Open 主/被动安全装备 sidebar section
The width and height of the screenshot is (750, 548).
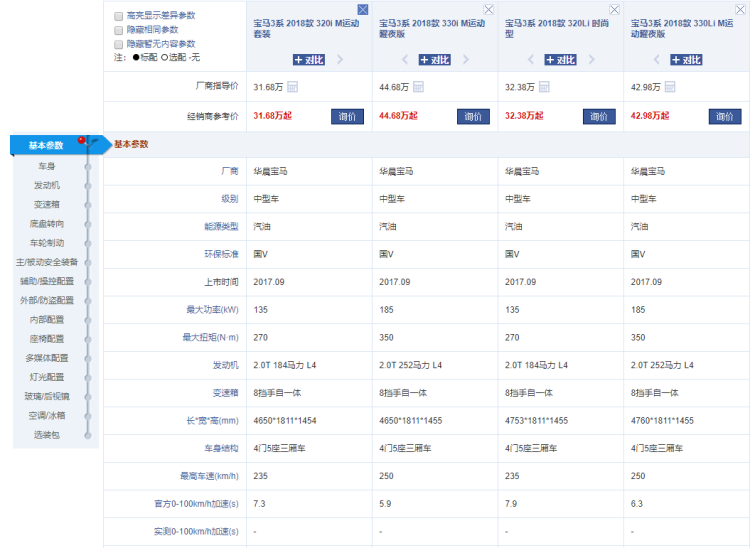tap(47, 262)
